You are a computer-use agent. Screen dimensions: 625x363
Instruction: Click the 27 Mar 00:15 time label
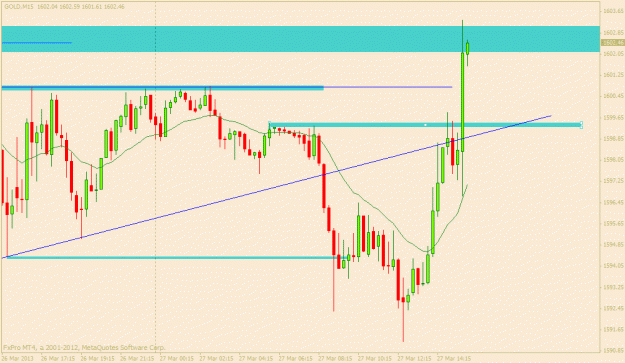(177, 358)
